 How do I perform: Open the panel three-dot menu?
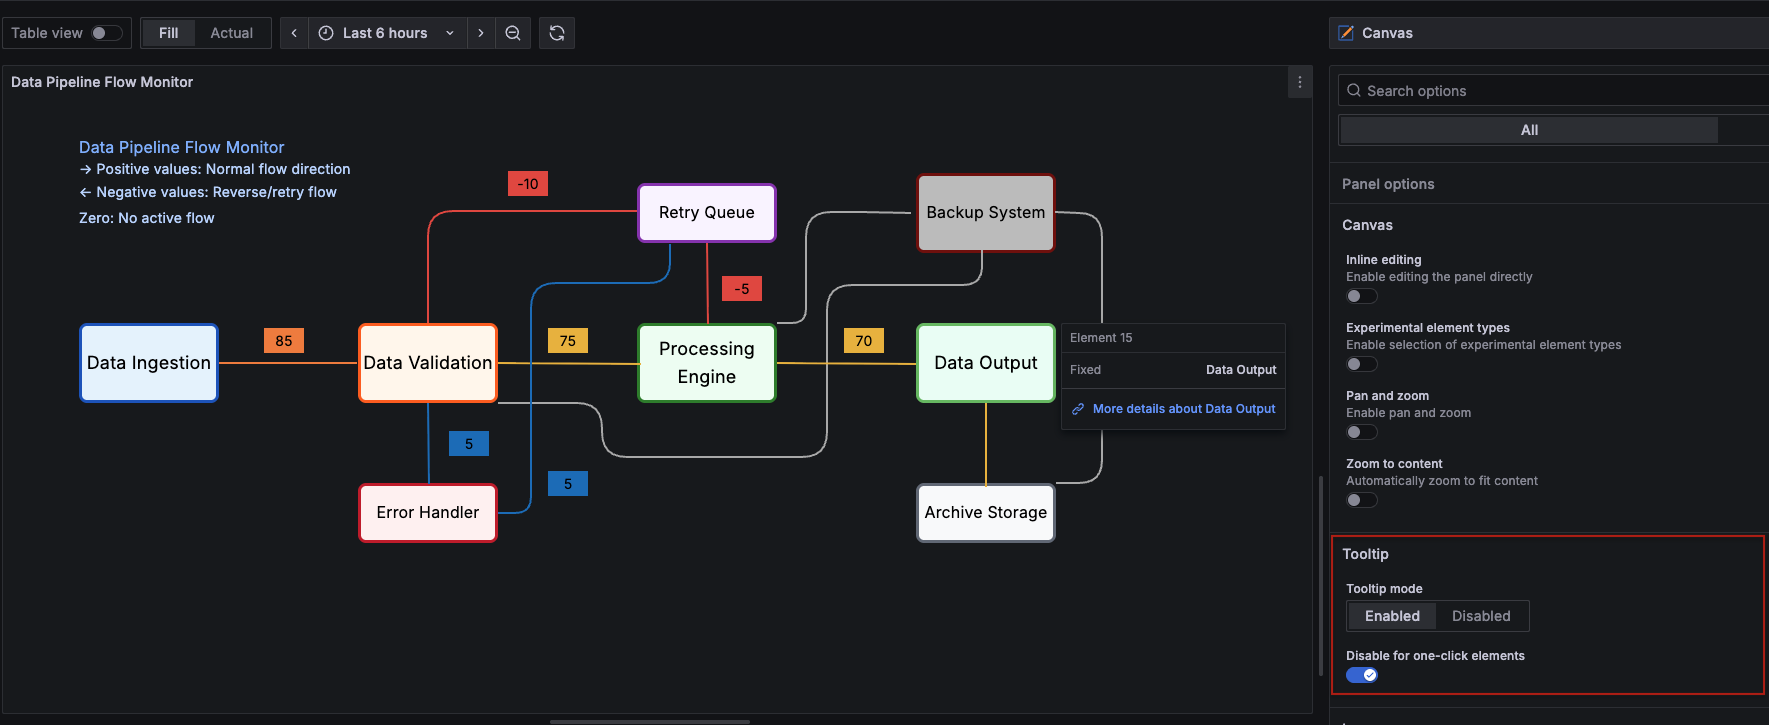(1299, 82)
